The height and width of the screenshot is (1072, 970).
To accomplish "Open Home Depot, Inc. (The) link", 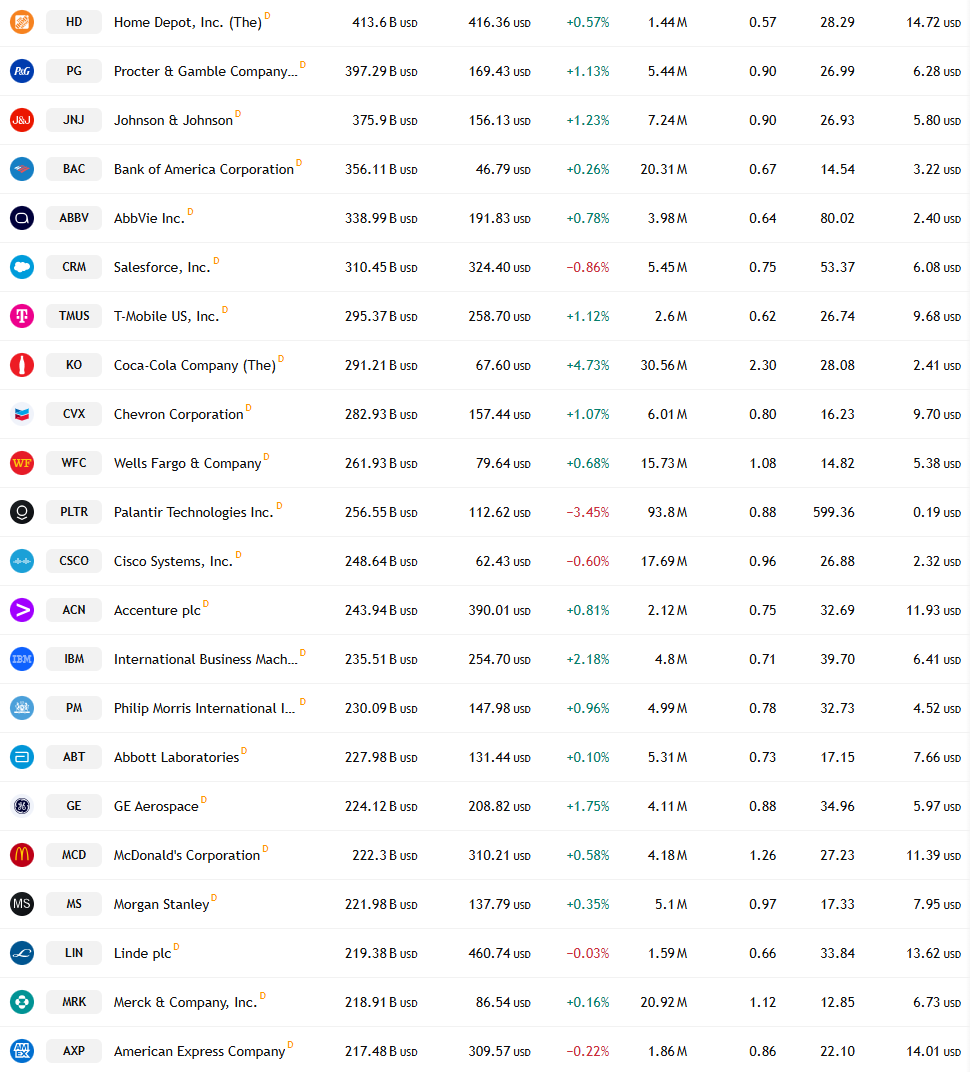I will (x=188, y=23).
